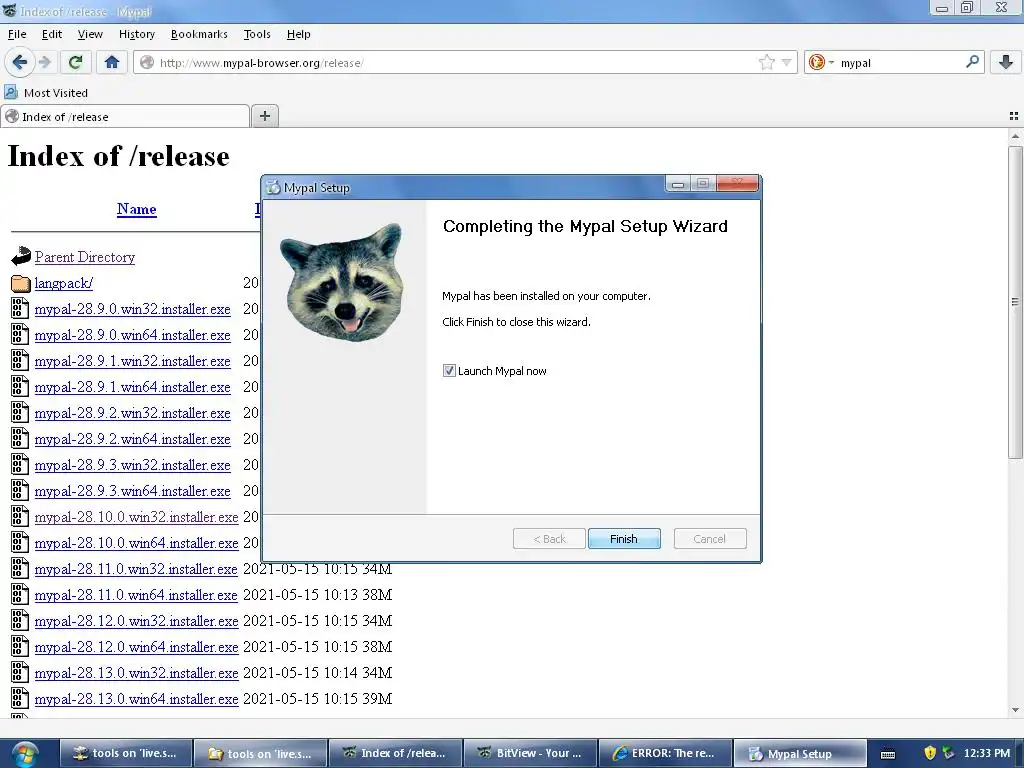Click Finish in the Mypal Setup wizard
1024x768 pixels.
tap(624, 539)
